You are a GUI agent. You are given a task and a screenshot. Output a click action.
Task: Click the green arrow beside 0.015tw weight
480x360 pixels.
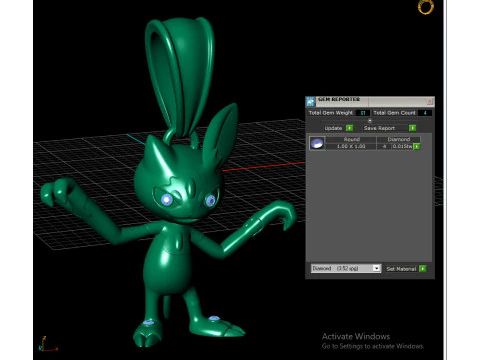pos(417,146)
